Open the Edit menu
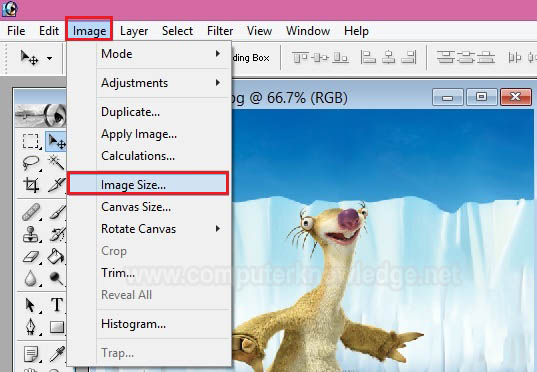537x372 pixels. point(49,31)
